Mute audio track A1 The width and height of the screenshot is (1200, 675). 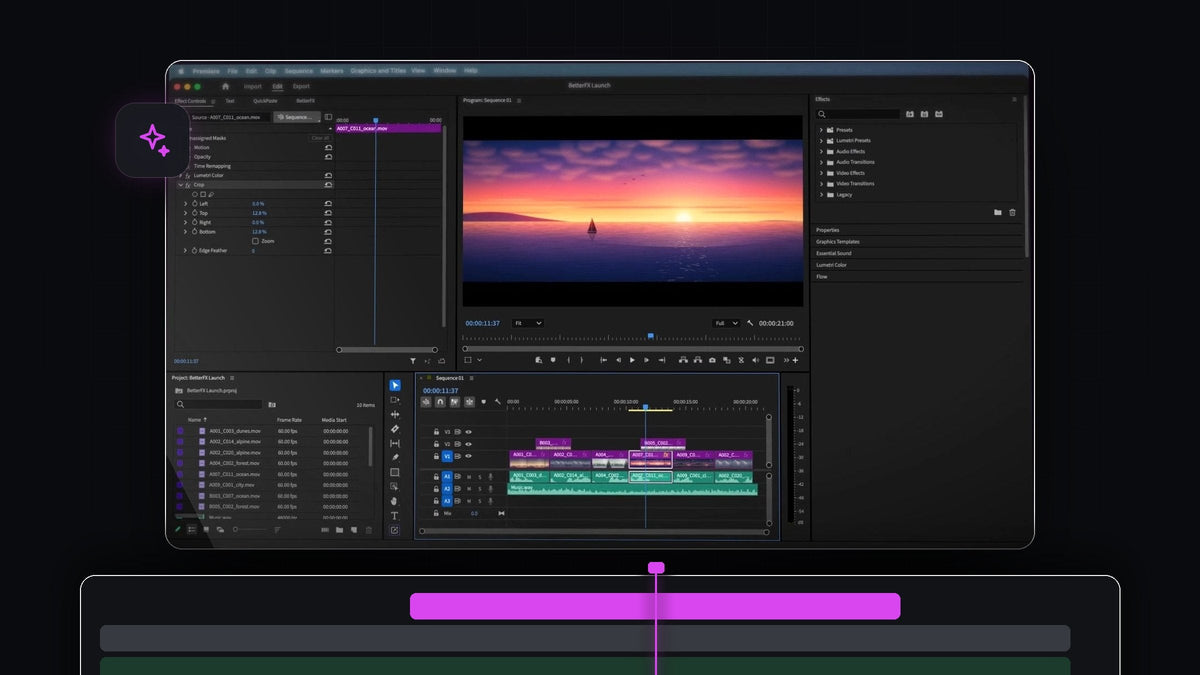click(x=469, y=477)
